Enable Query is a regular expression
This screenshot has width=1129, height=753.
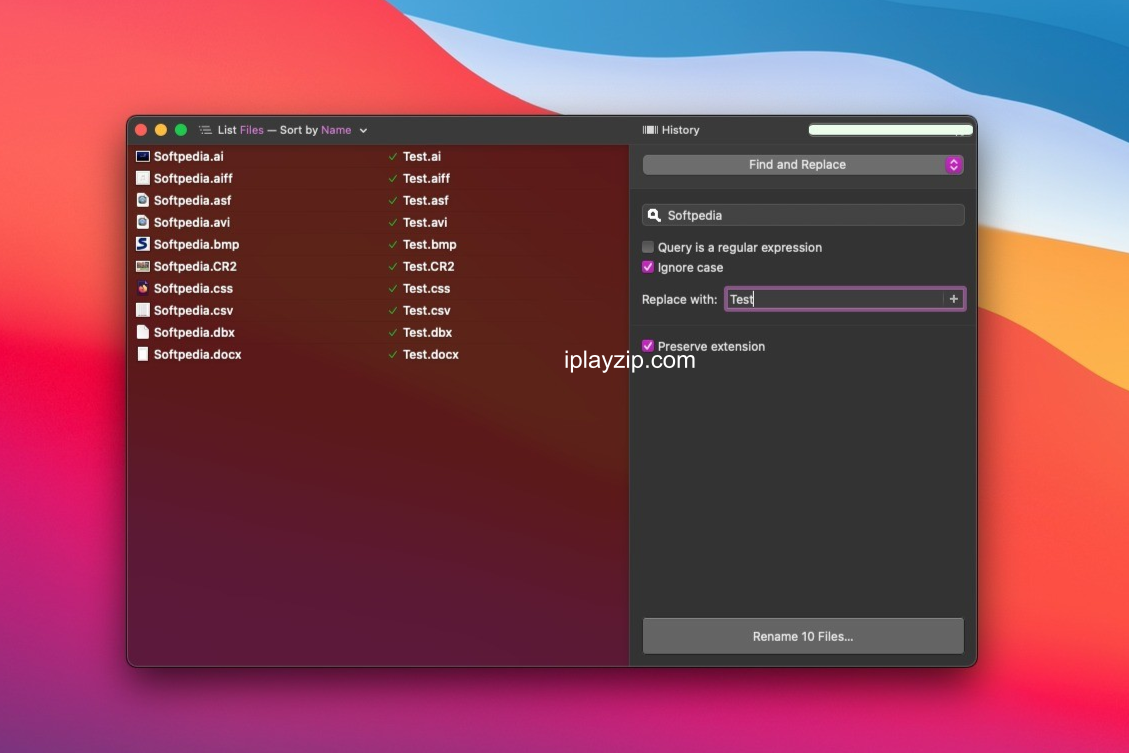click(x=648, y=247)
